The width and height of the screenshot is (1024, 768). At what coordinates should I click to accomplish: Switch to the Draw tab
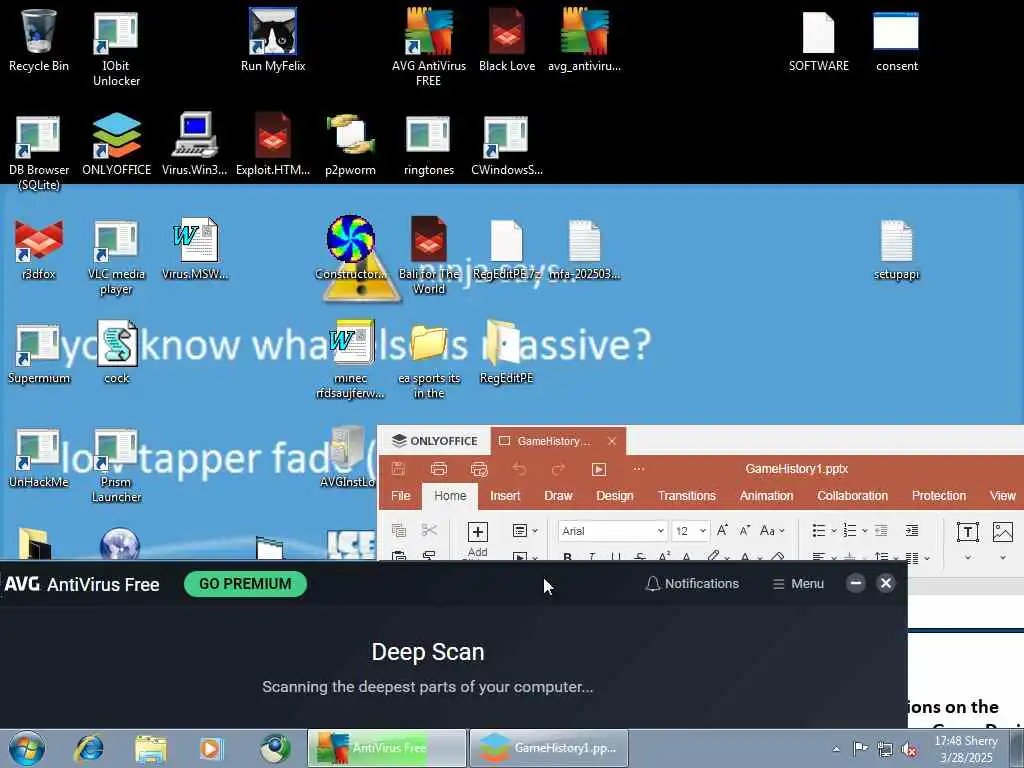tap(558, 496)
